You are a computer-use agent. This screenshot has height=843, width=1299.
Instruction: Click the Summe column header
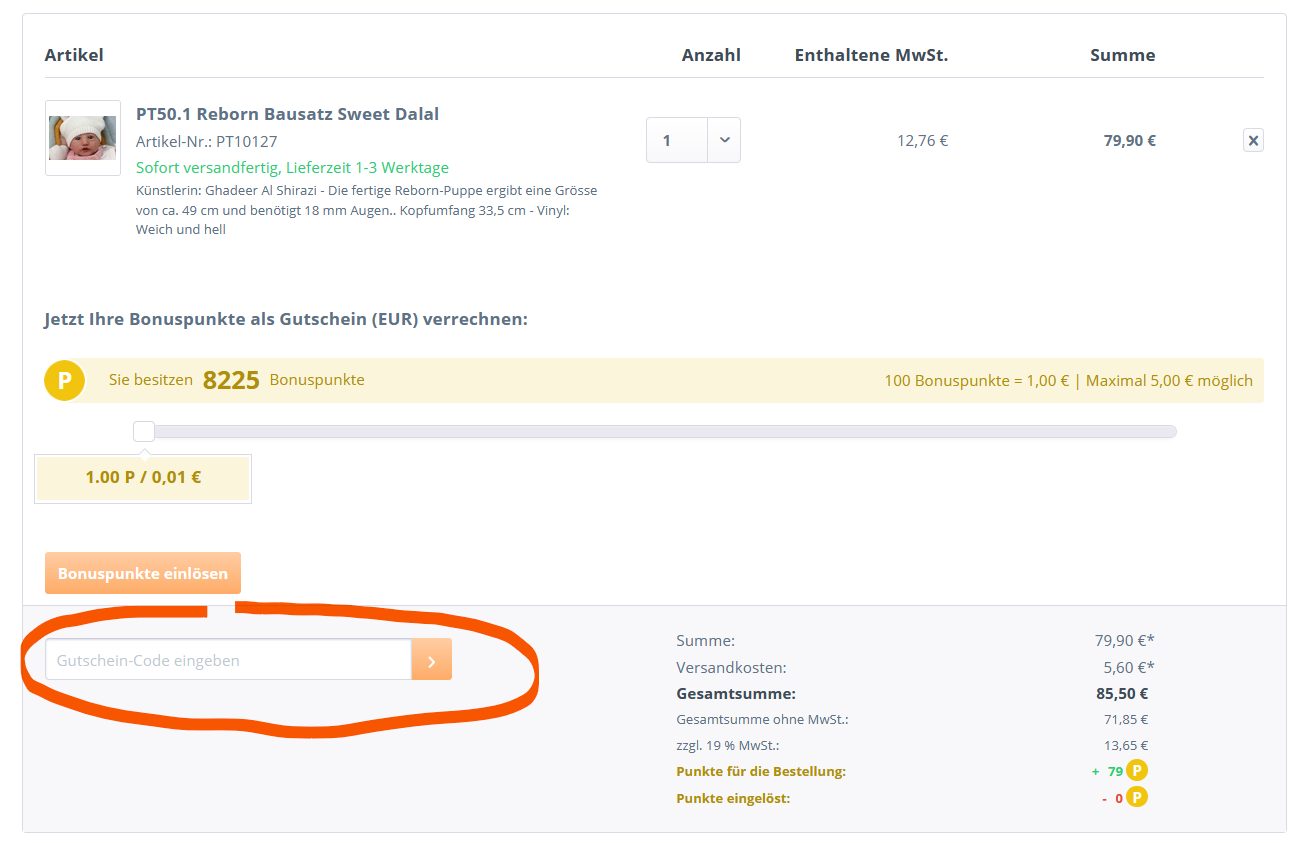(x=1122, y=55)
